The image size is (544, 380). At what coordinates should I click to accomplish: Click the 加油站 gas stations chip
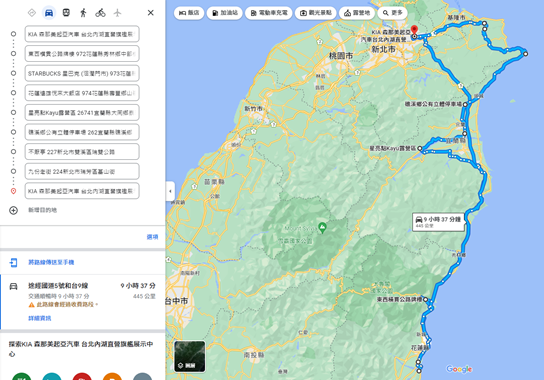click(224, 13)
